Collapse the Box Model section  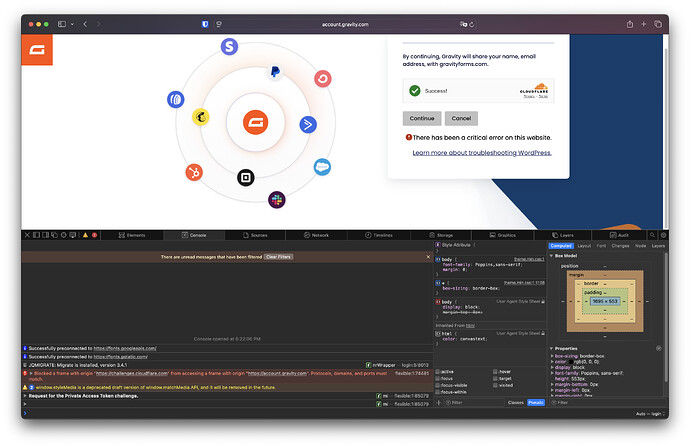551,256
